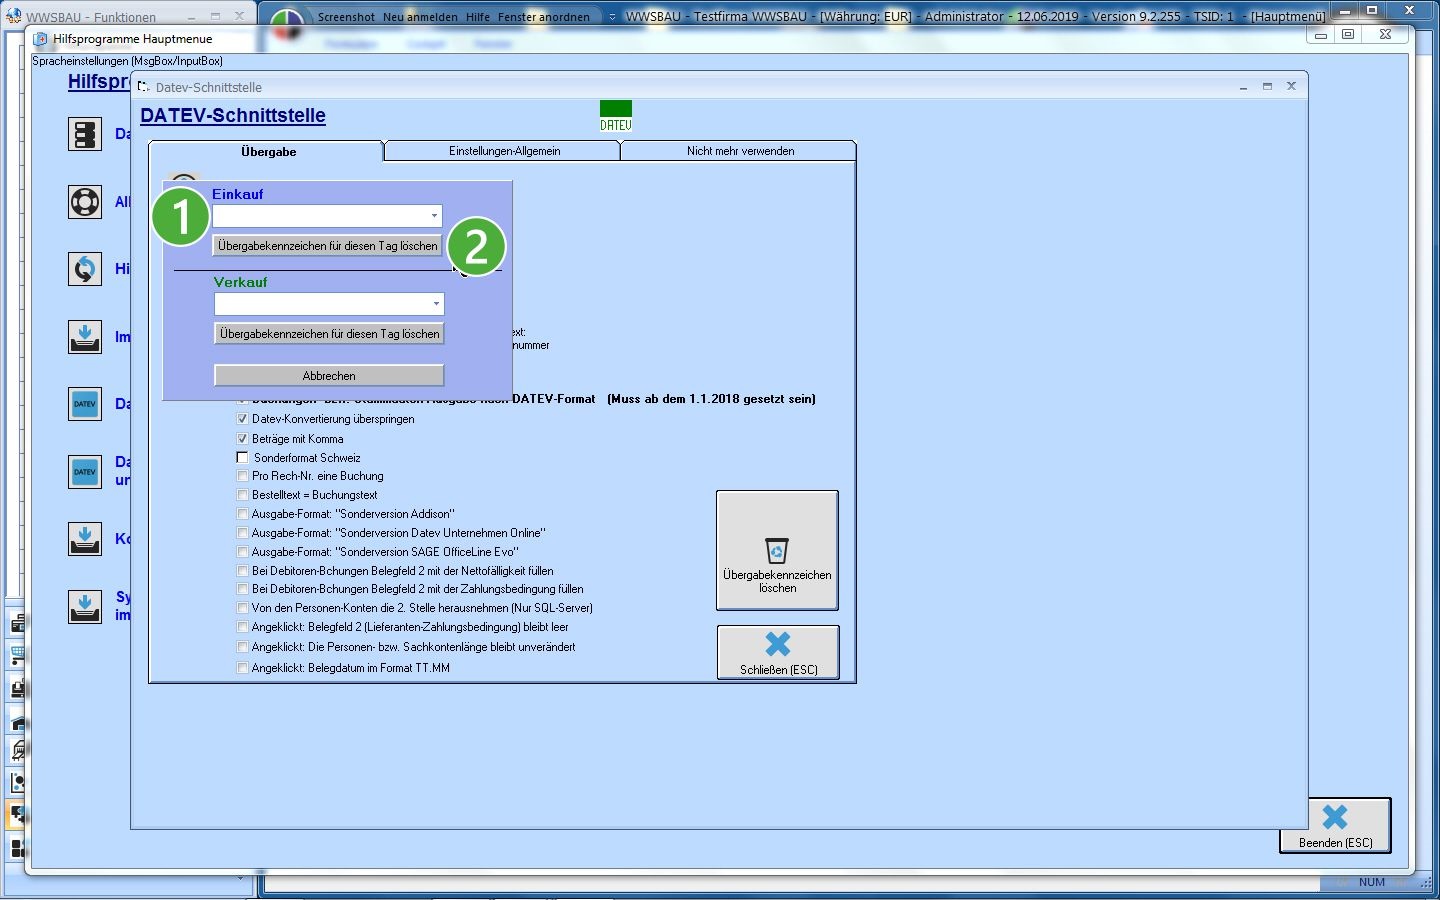Click Verkauf Übergabekennzeichen für diesen Tag löschen
The width and height of the screenshot is (1440, 900).
coord(330,334)
